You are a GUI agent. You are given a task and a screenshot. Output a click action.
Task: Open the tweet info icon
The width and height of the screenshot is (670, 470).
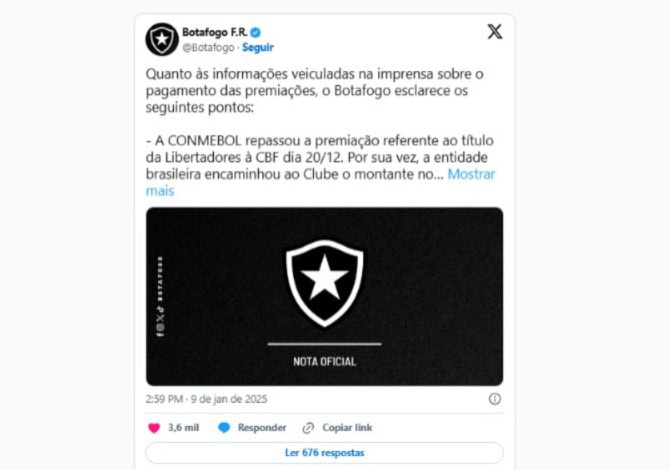click(x=494, y=399)
